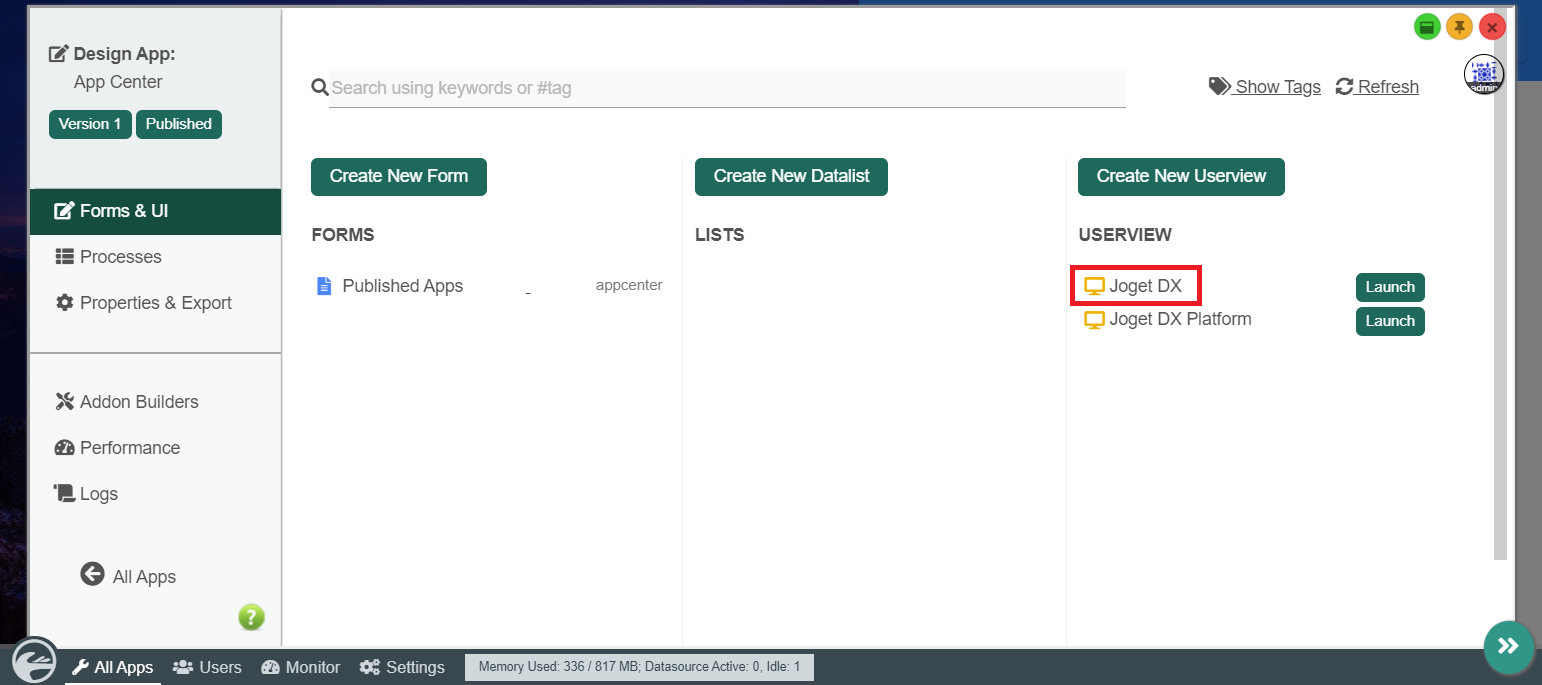The height and width of the screenshot is (685, 1542).
Task: Refresh the app design list
Action: point(1377,87)
